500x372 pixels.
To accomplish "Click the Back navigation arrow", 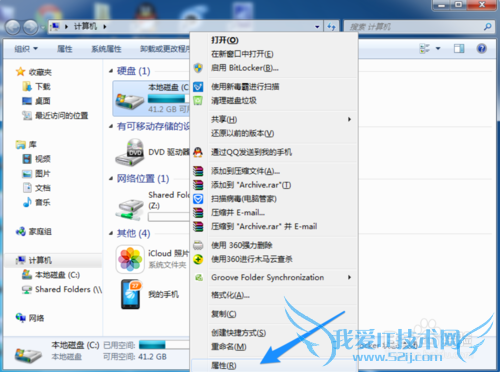I will (13, 27).
